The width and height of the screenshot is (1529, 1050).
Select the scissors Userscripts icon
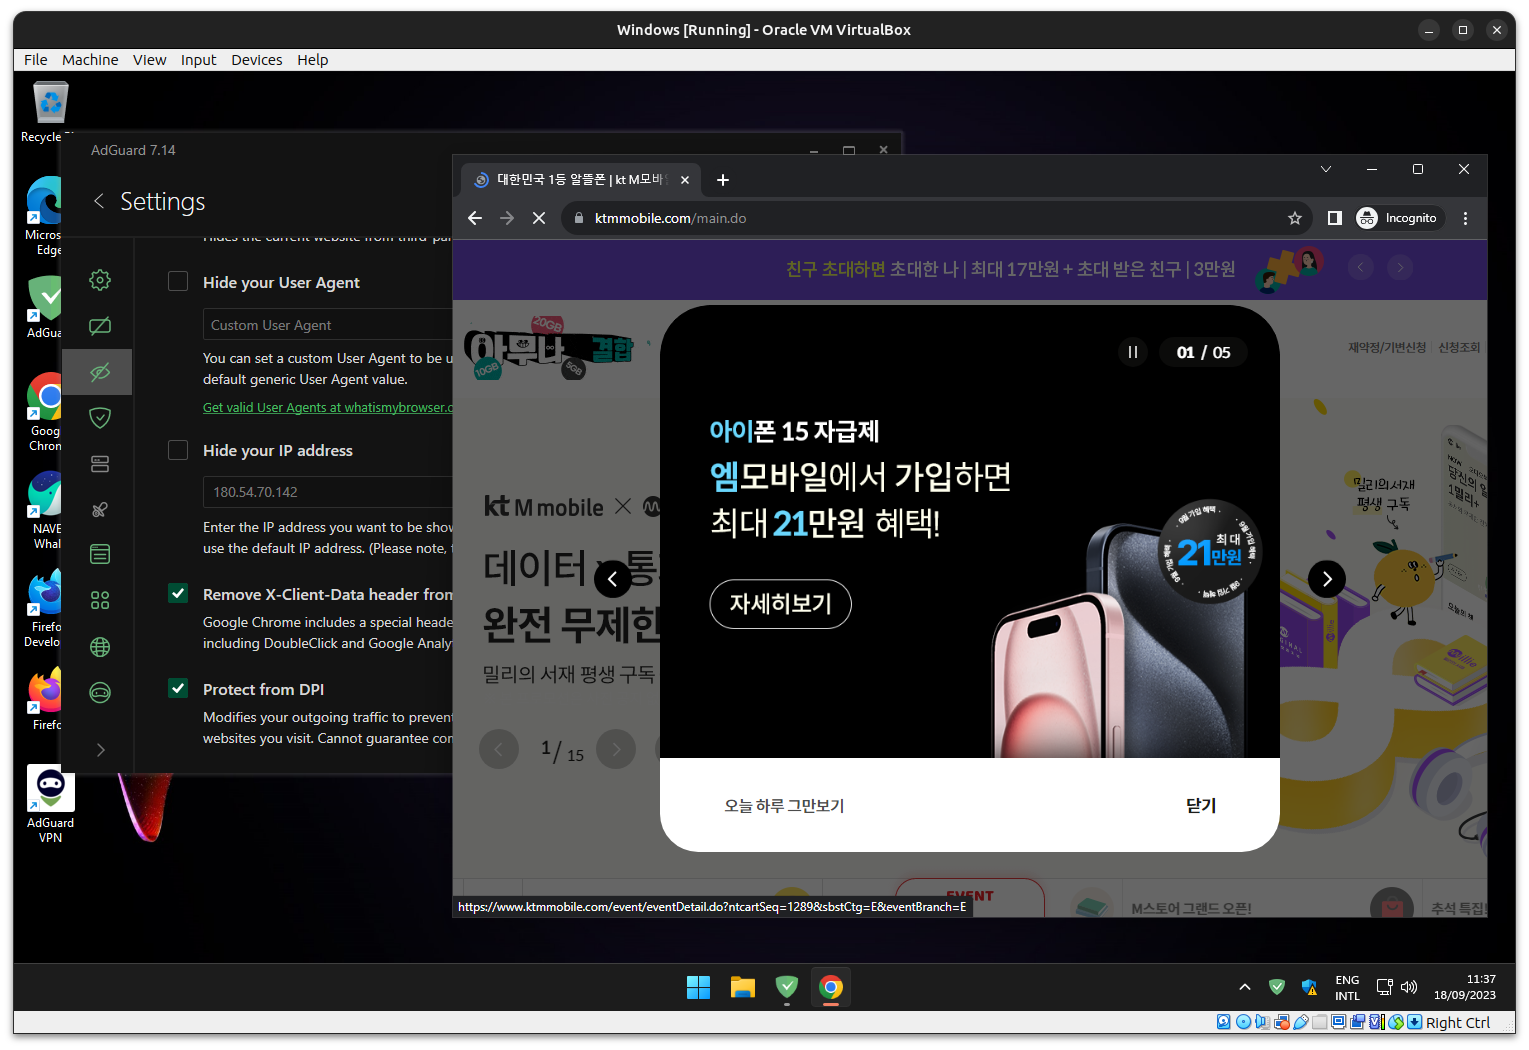coord(99,509)
